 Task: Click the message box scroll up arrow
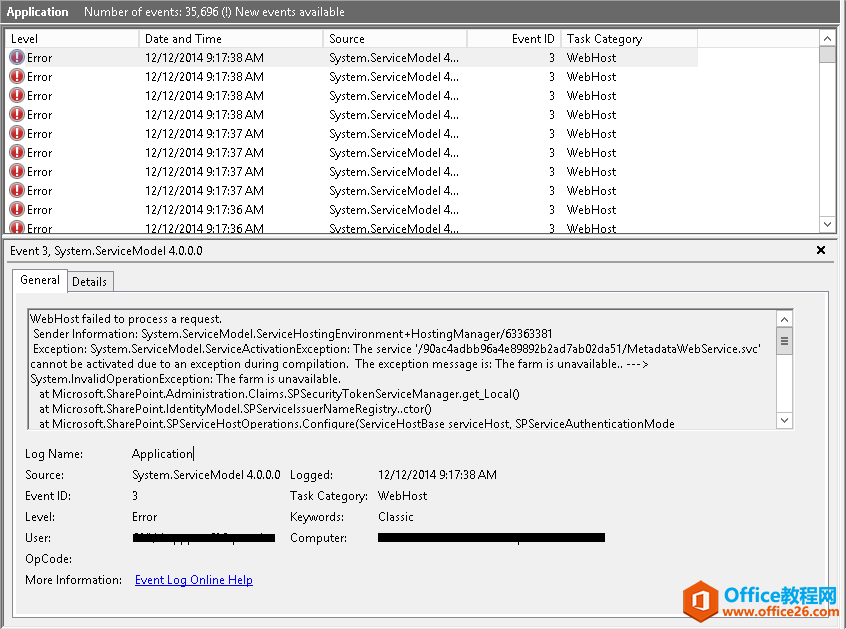[784, 319]
